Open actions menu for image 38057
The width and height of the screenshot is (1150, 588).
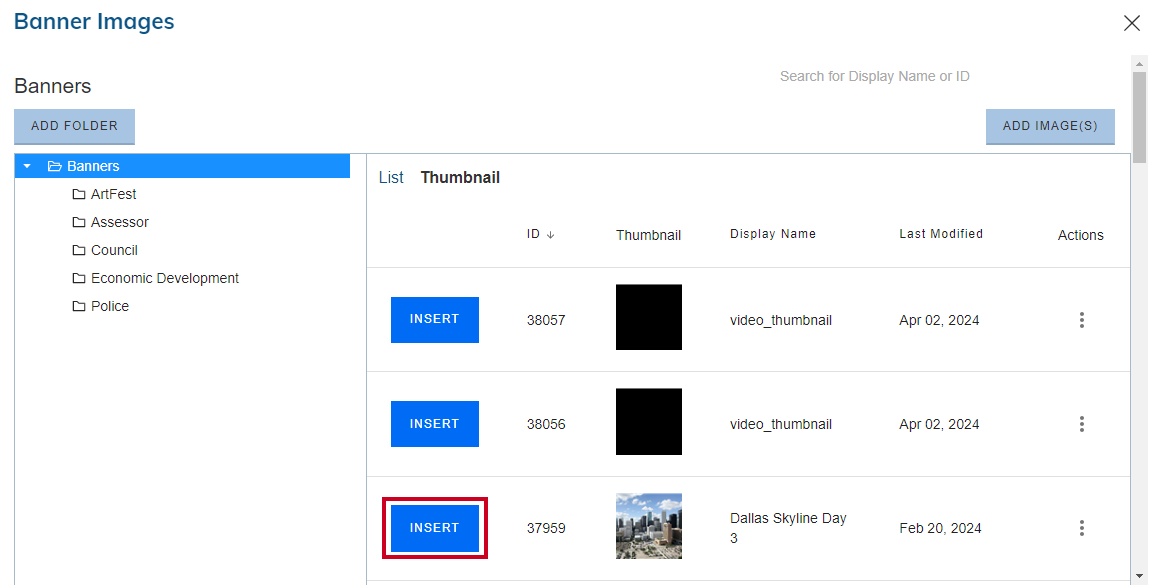[x=1082, y=320]
